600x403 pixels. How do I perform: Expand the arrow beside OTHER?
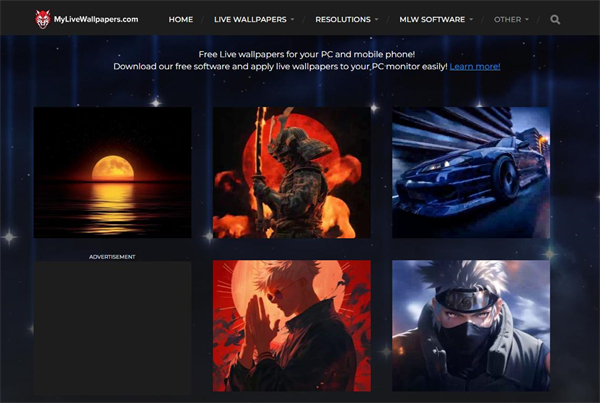tap(528, 19)
